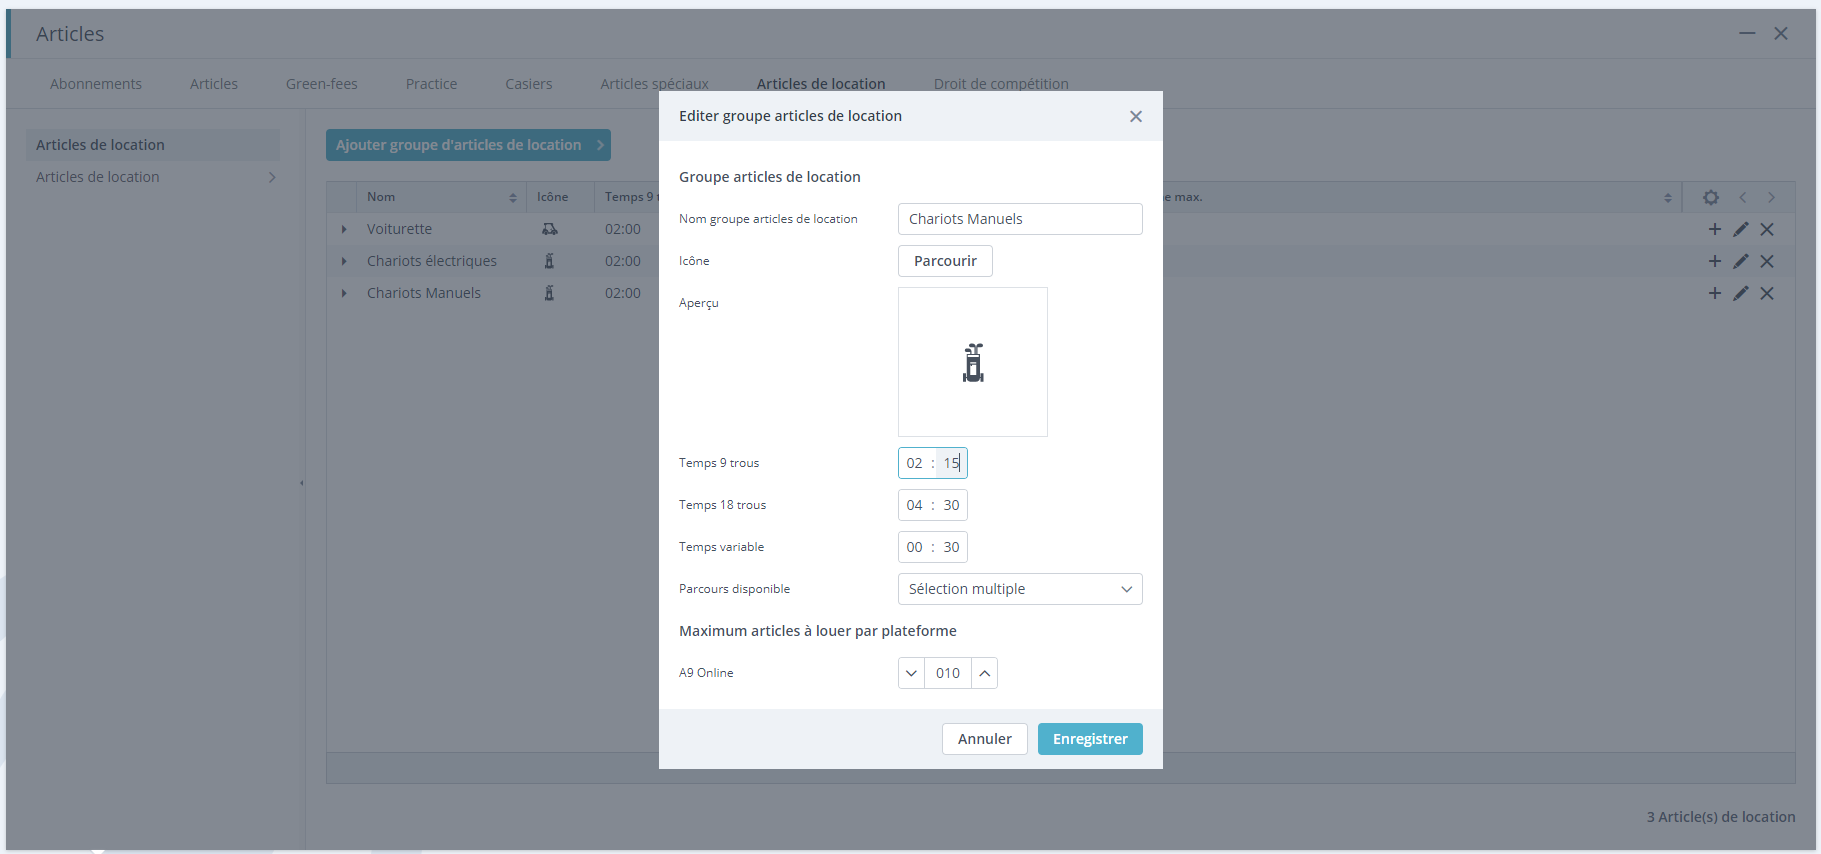Click Chariots électriques name cell
1821x854 pixels.
point(432,261)
